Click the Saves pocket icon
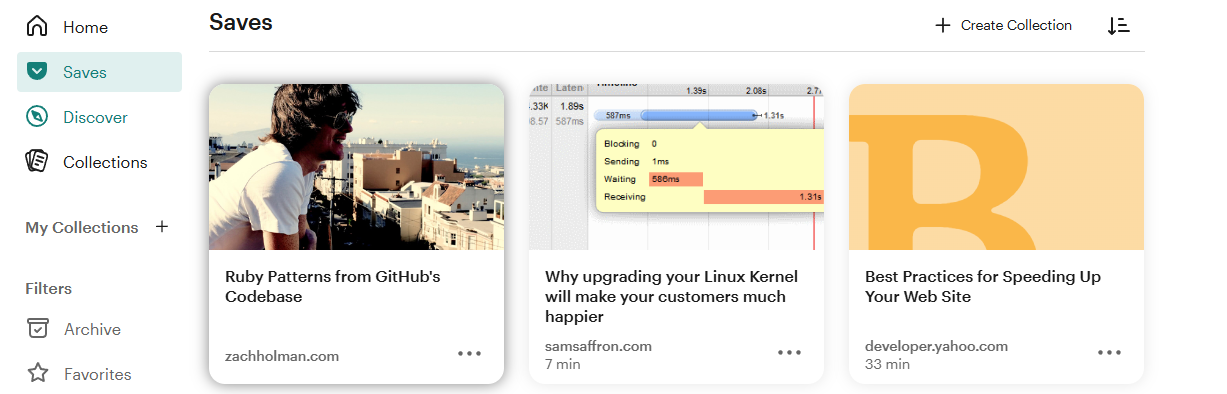 coord(37,72)
